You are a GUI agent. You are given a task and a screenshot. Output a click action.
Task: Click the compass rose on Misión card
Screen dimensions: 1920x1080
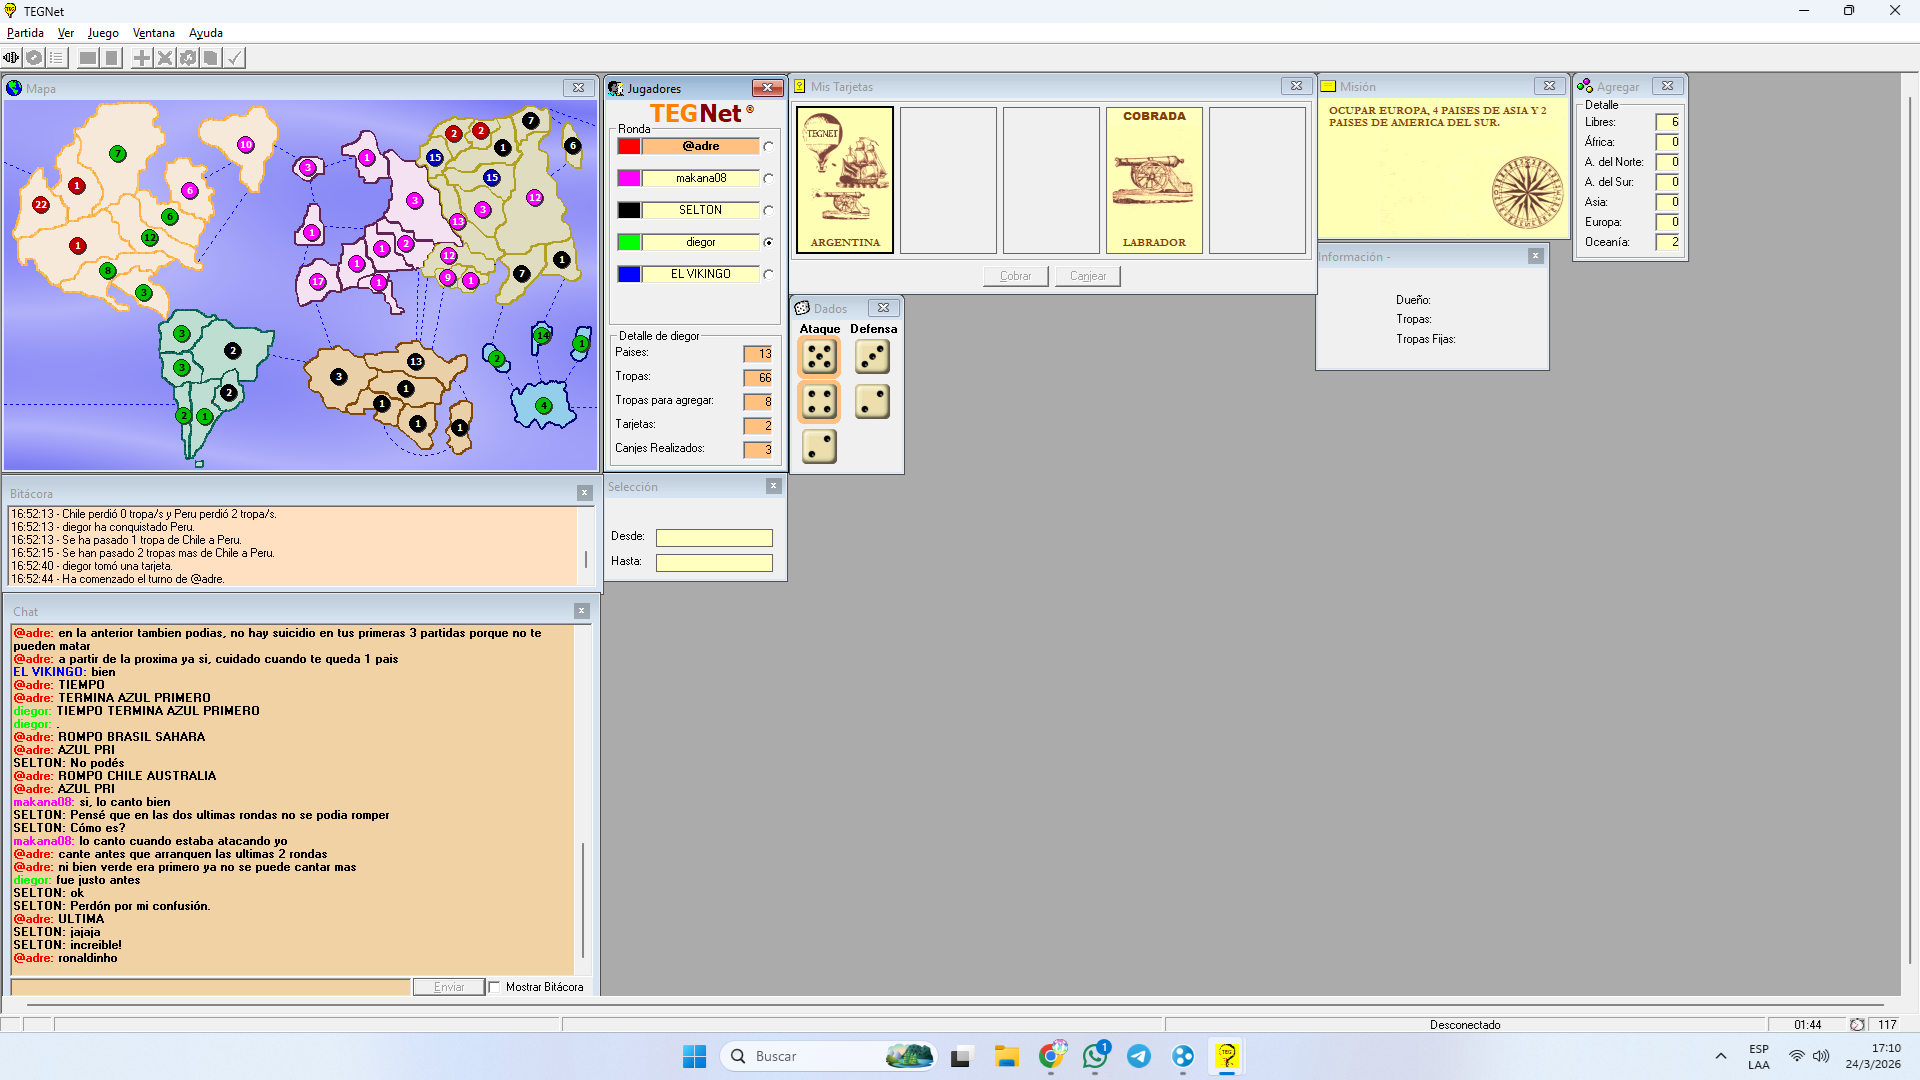click(1527, 192)
